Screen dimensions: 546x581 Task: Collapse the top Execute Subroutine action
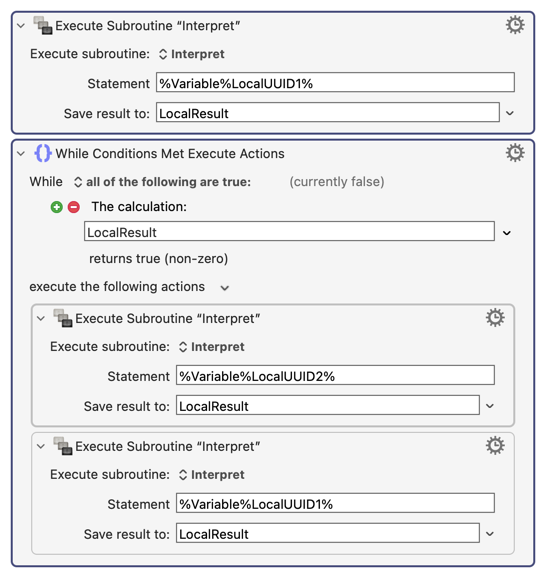[21, 26]
